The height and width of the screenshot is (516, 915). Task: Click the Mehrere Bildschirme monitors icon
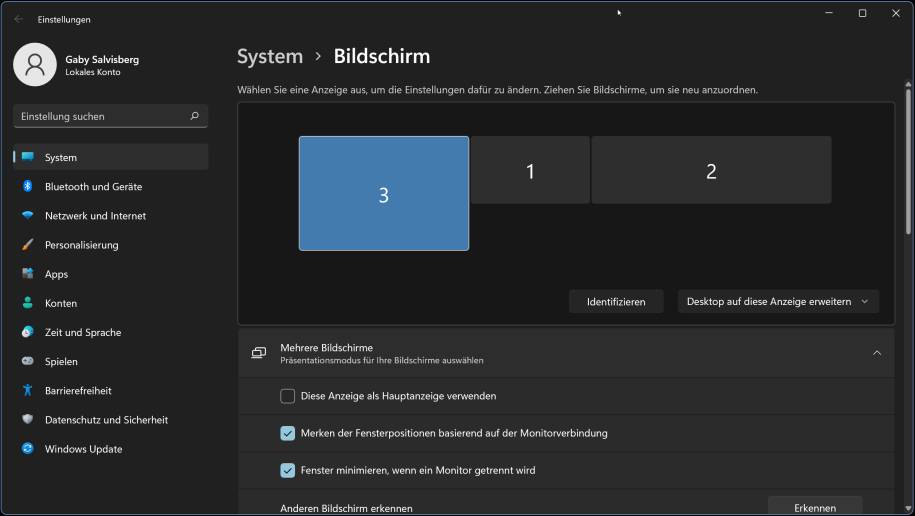click(259, 353)
